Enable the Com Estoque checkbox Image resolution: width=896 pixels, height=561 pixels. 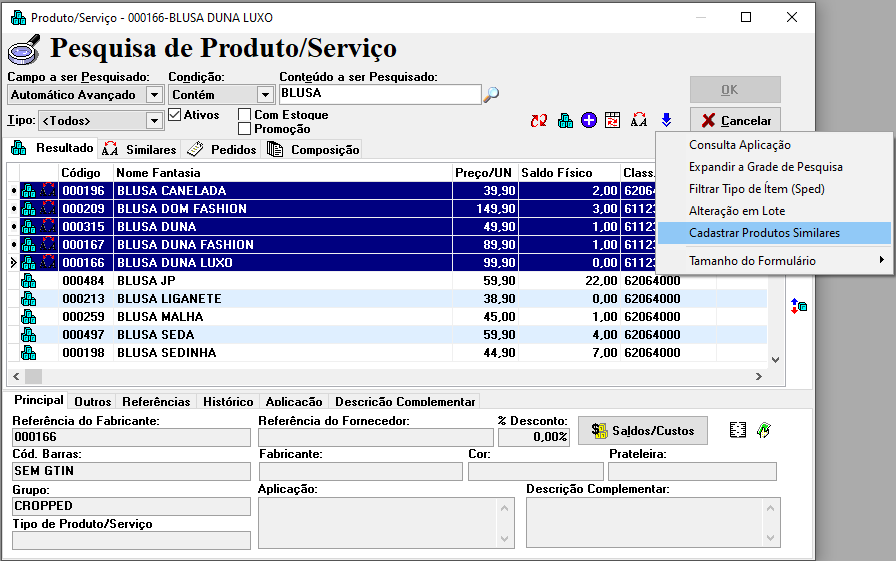(x=245, y=115)
